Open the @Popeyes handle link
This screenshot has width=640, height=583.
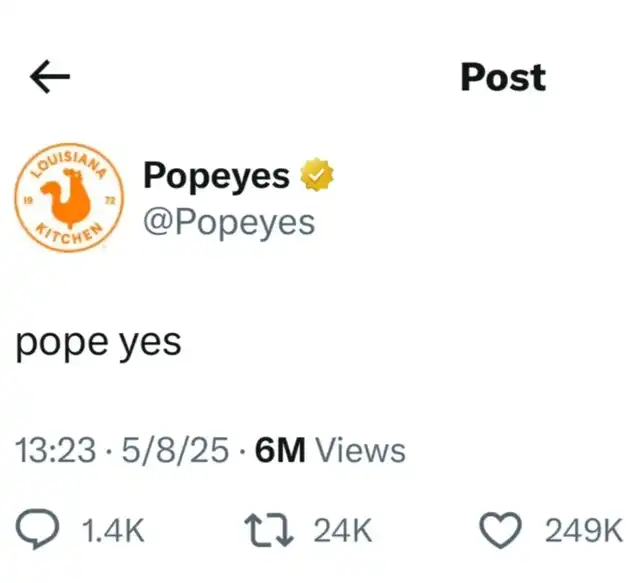[x=229, y=224]
